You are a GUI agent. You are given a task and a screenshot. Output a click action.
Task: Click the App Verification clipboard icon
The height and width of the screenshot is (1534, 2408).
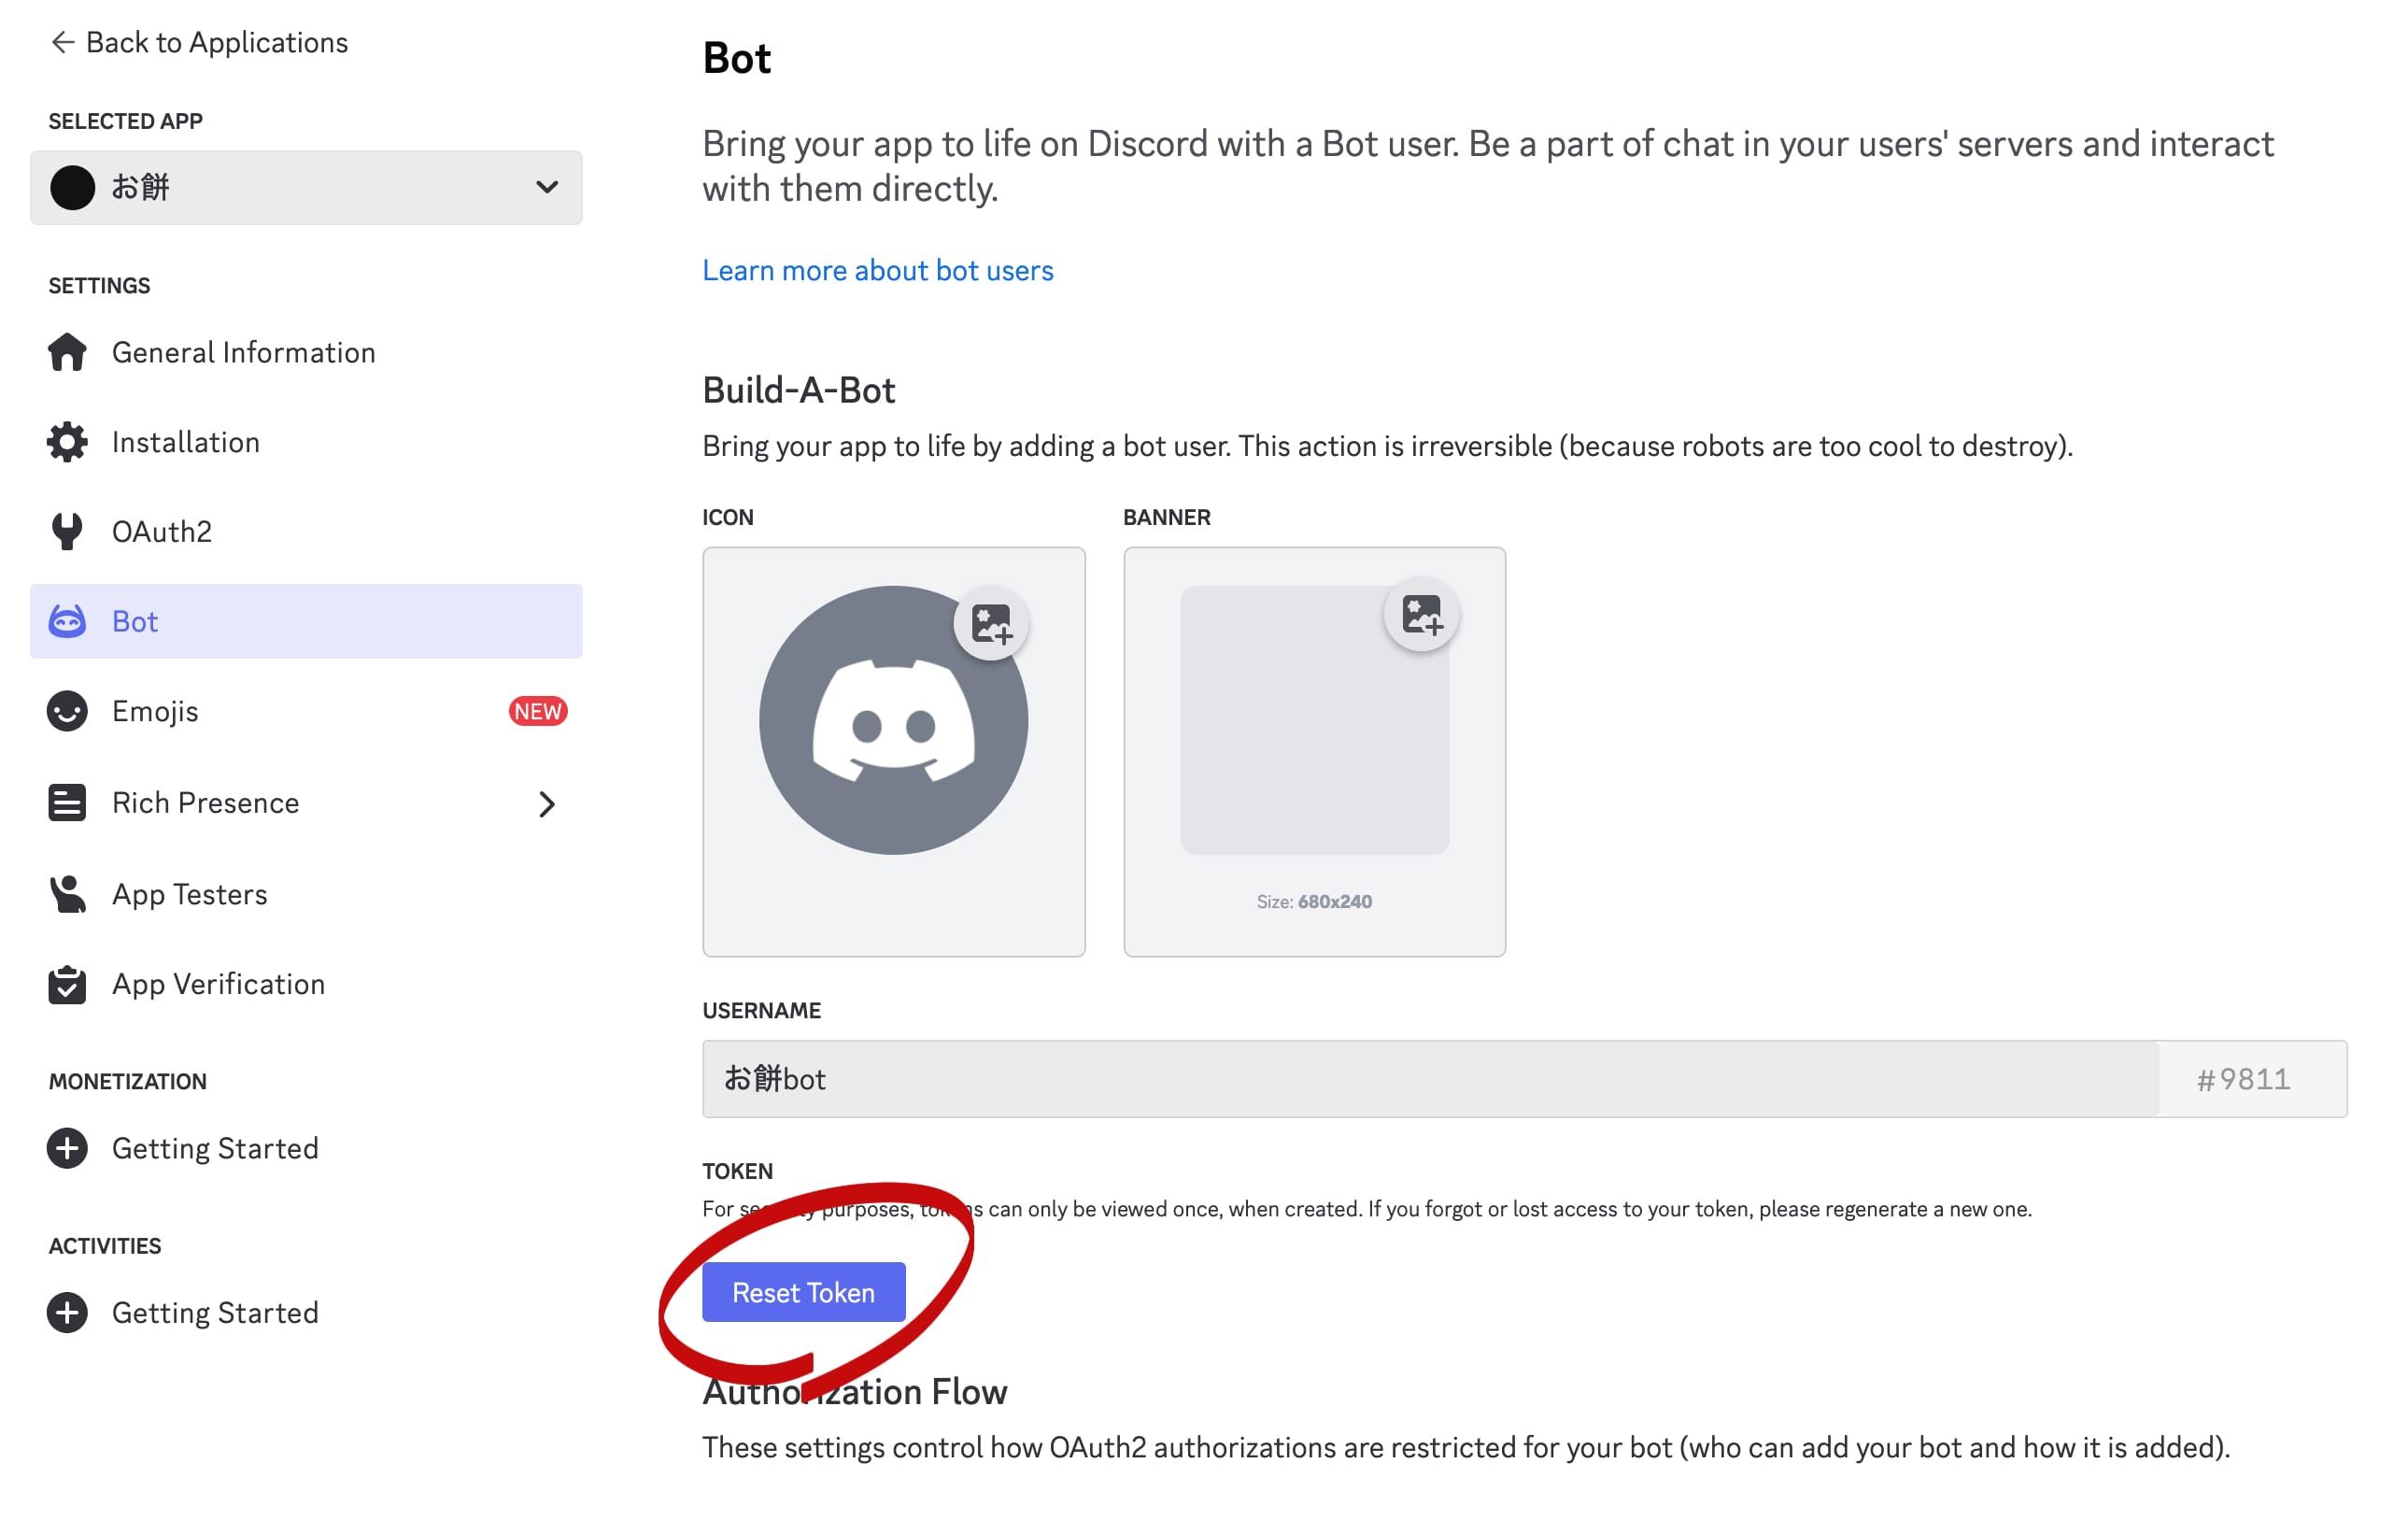tap(67, 984)
